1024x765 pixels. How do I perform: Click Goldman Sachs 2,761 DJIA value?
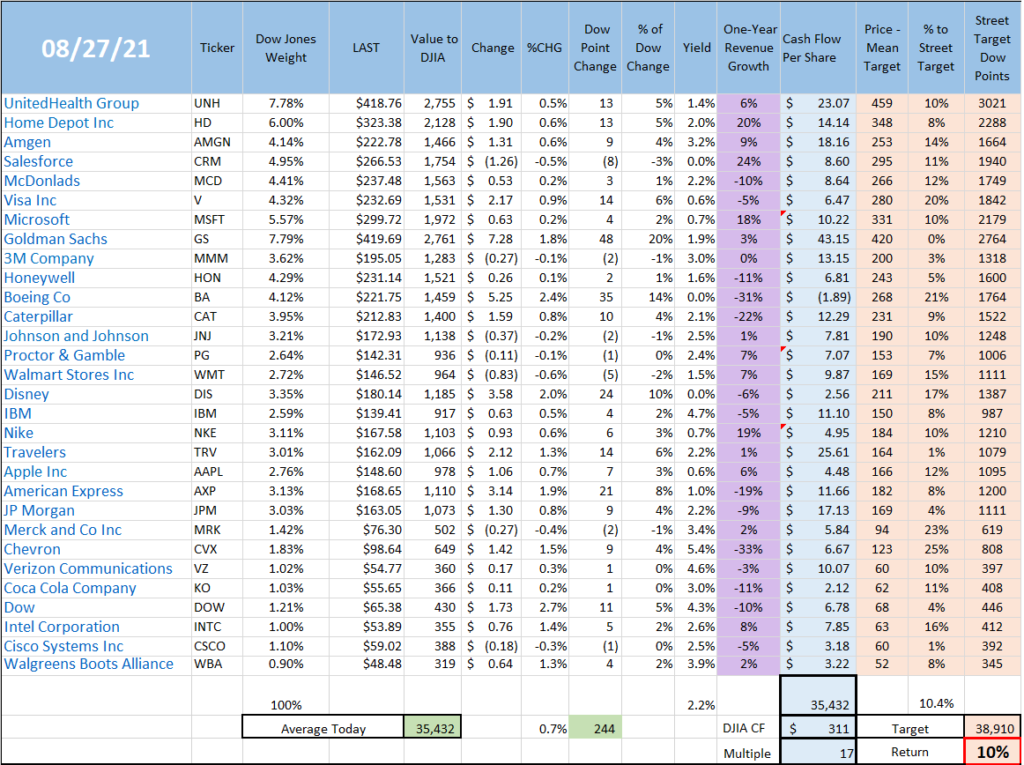433,239
